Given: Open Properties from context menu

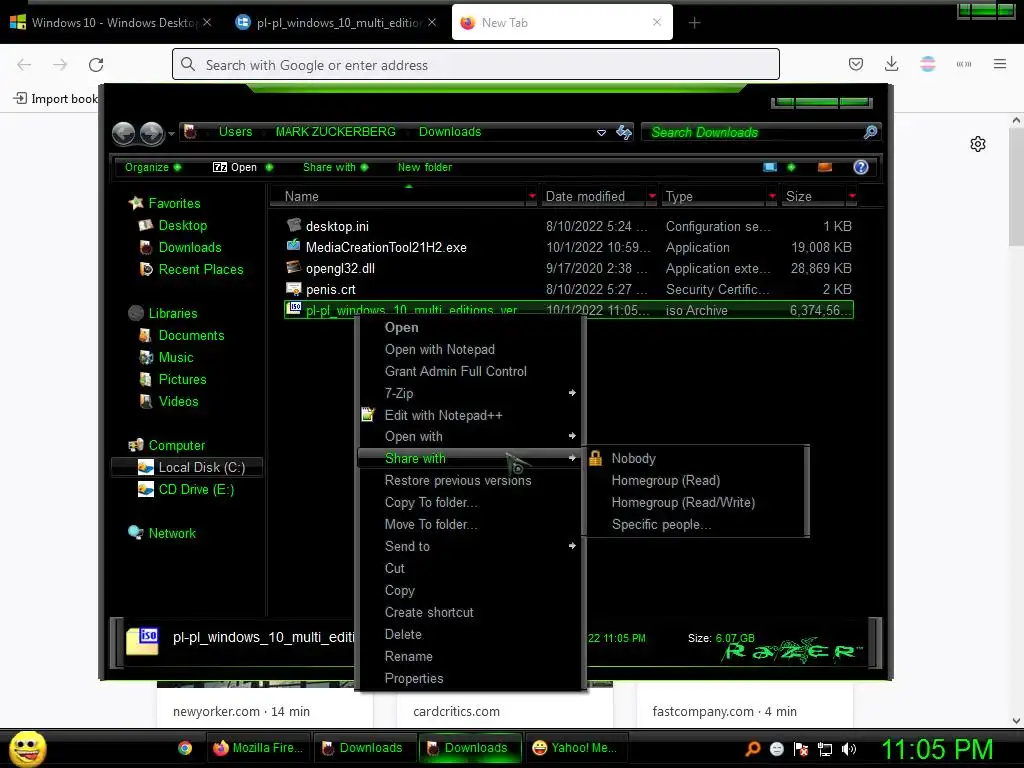Looking at the screenshot, I should (x=469, y=679).
